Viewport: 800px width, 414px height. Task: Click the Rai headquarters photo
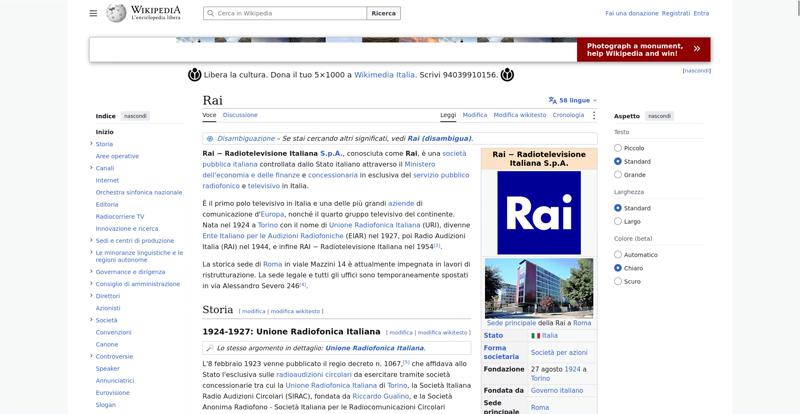coord(539,288)
